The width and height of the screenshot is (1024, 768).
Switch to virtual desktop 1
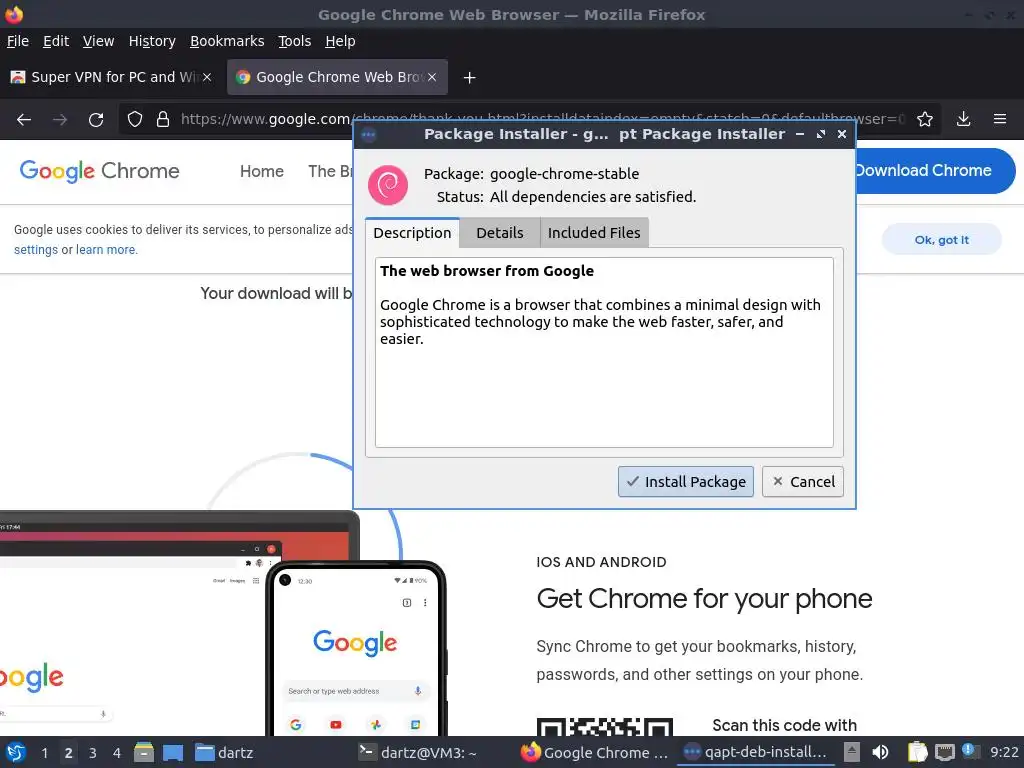[44, 753]
